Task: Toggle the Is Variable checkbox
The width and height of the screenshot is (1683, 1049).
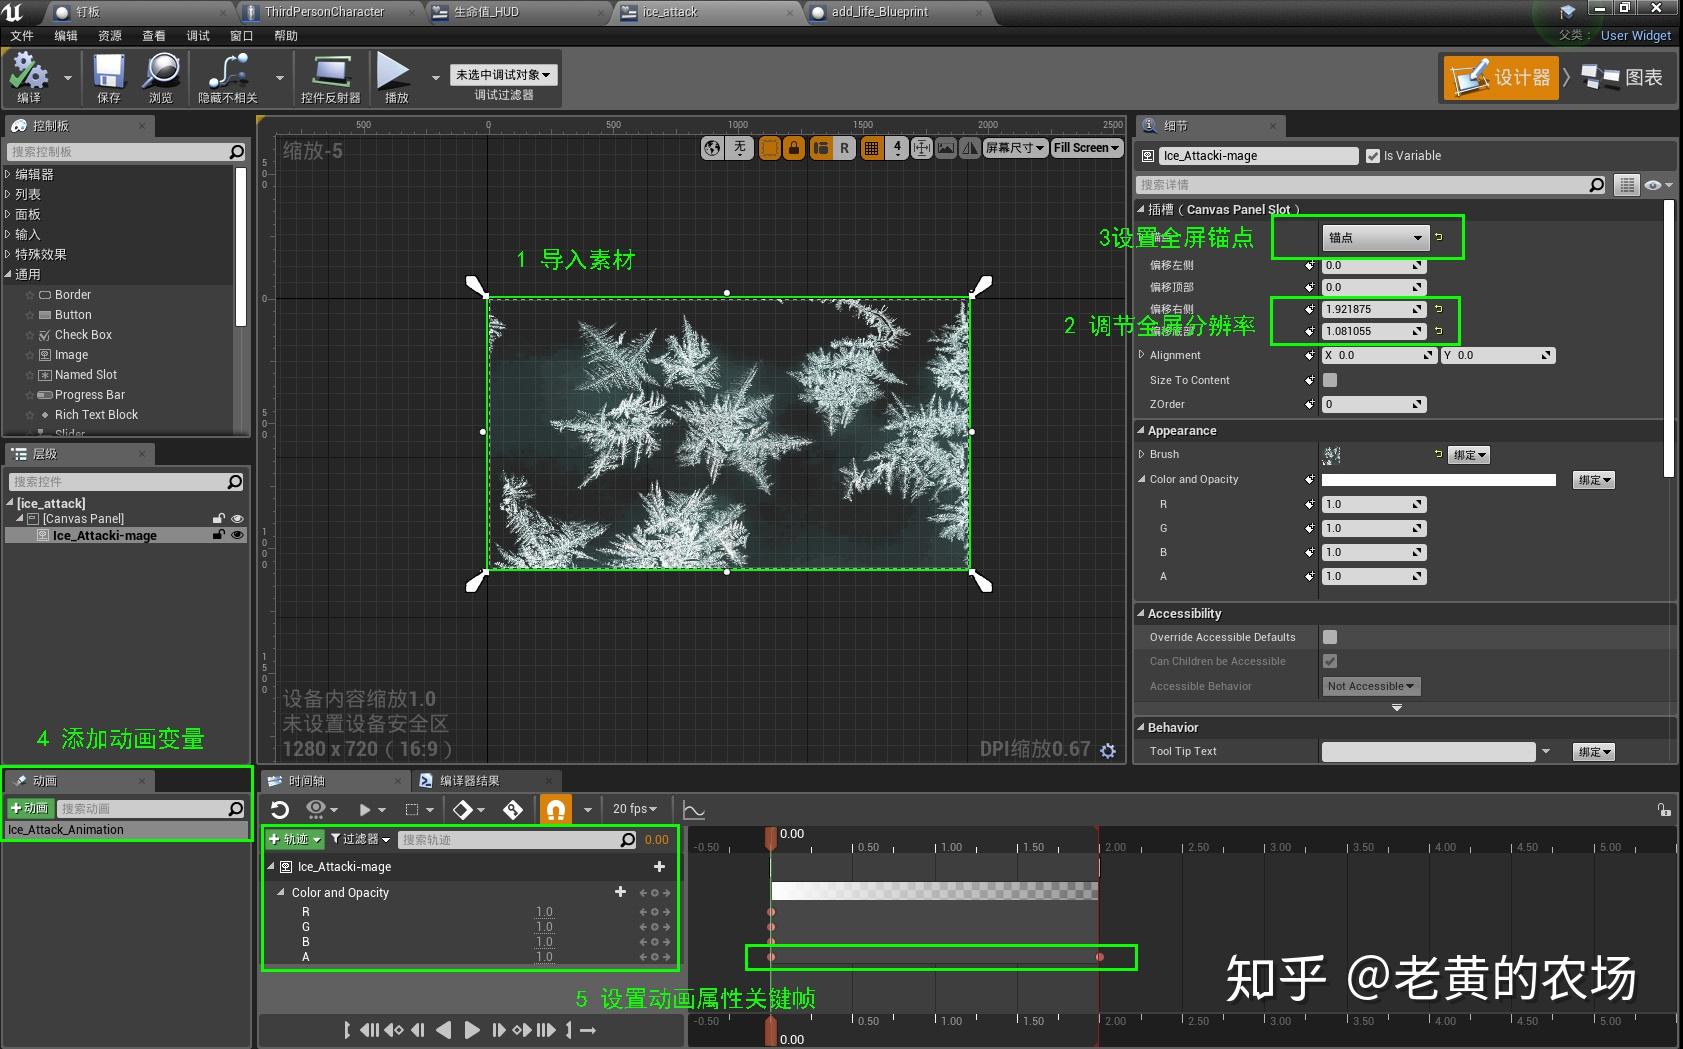Action: point(1374,155)
